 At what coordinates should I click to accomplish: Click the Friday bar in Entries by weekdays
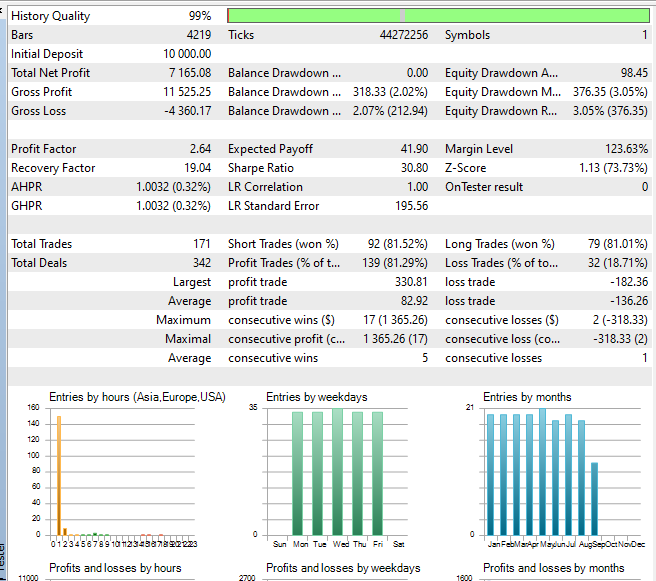tap(377, 473)
